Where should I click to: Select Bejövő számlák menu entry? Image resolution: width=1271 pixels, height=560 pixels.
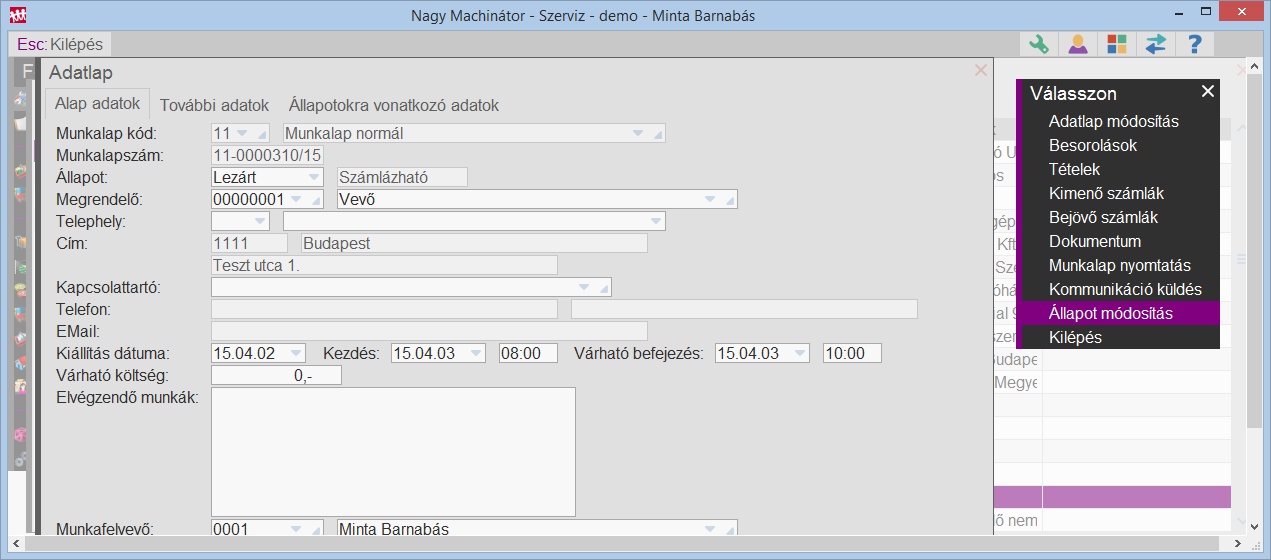coord(1105,217)
